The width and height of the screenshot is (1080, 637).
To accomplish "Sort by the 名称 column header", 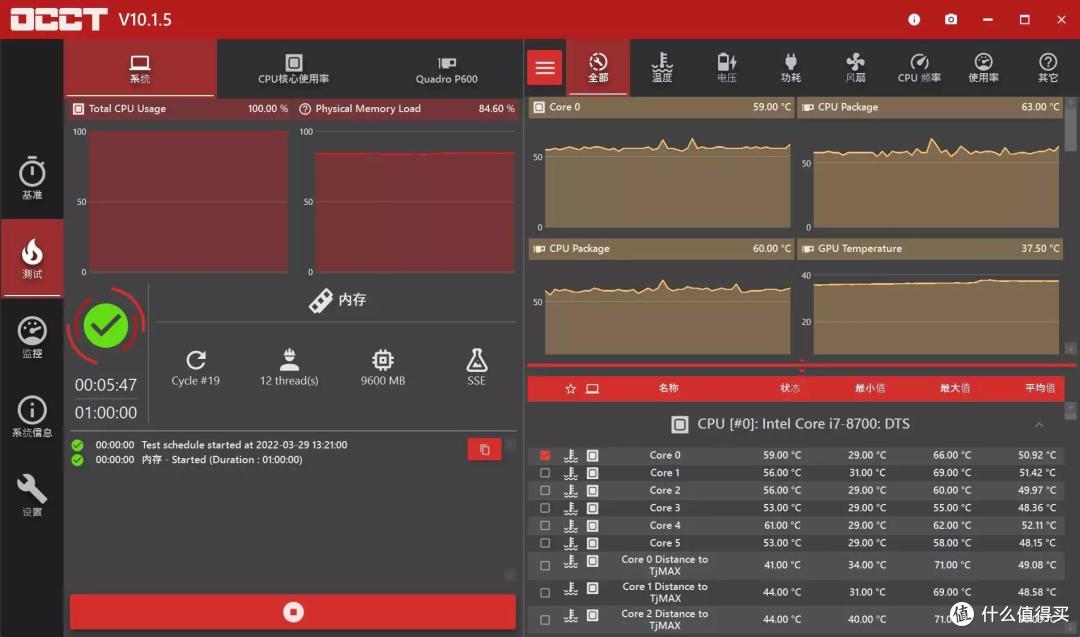I will click(x=668, y=388).
